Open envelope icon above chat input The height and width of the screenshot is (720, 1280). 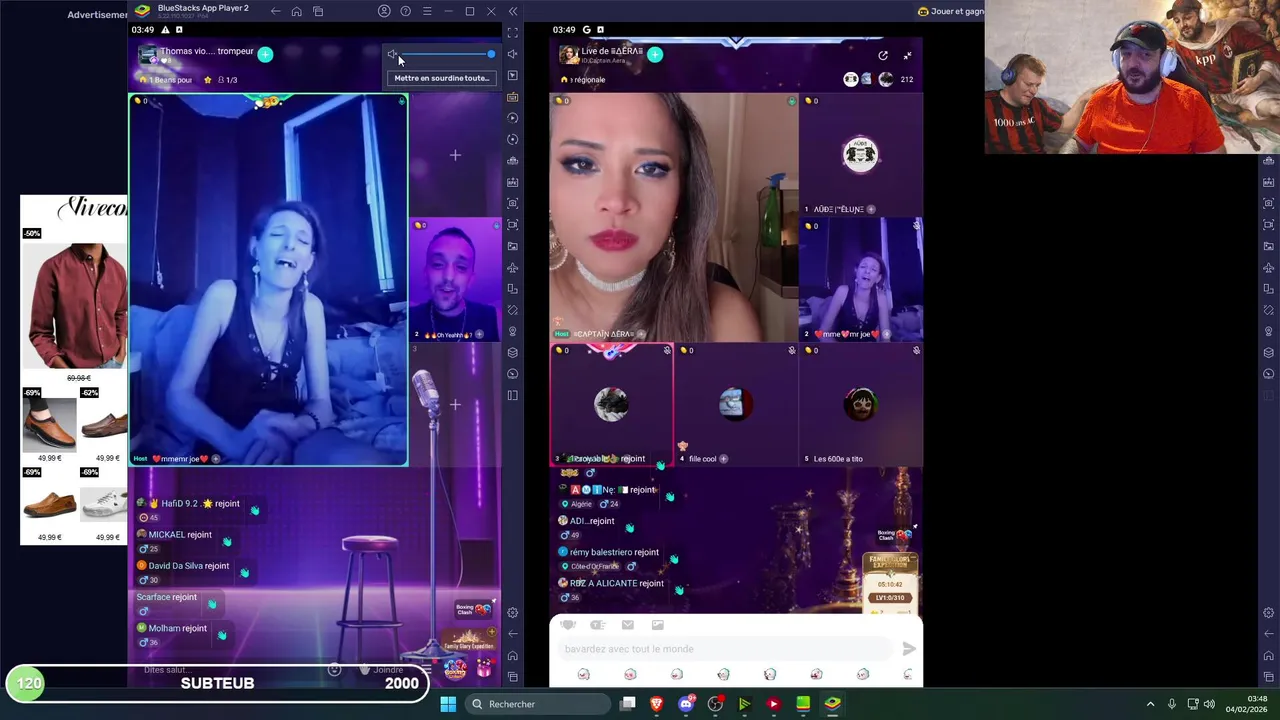628,625
